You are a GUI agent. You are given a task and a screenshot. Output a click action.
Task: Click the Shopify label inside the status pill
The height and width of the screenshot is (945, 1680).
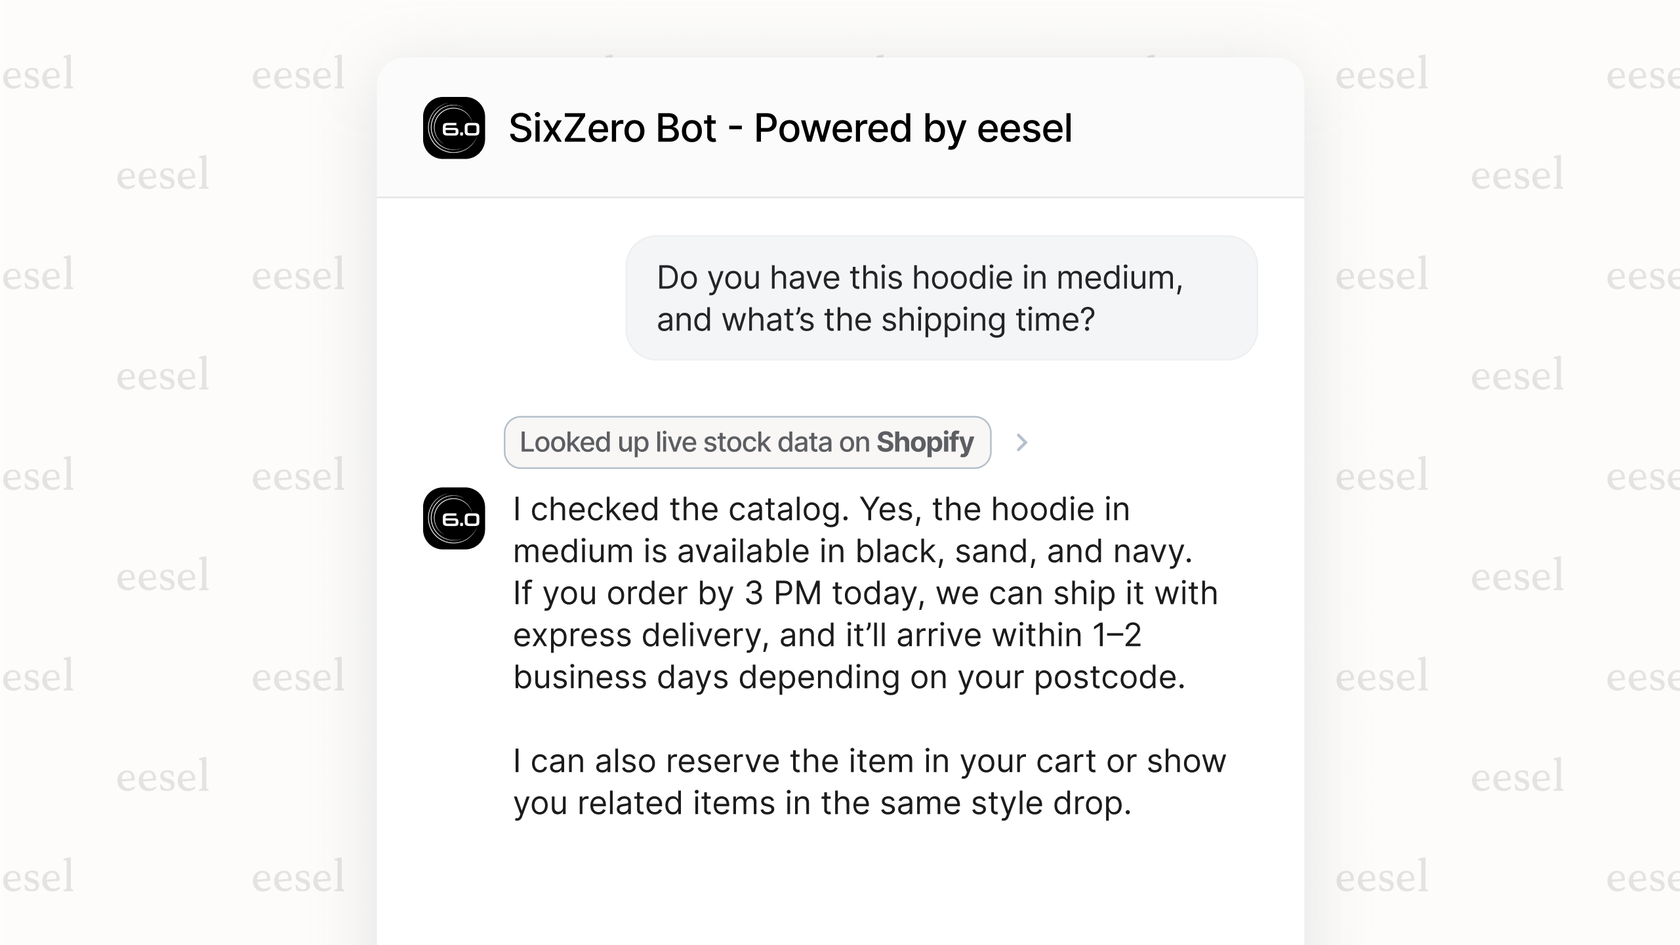[924, 442]
